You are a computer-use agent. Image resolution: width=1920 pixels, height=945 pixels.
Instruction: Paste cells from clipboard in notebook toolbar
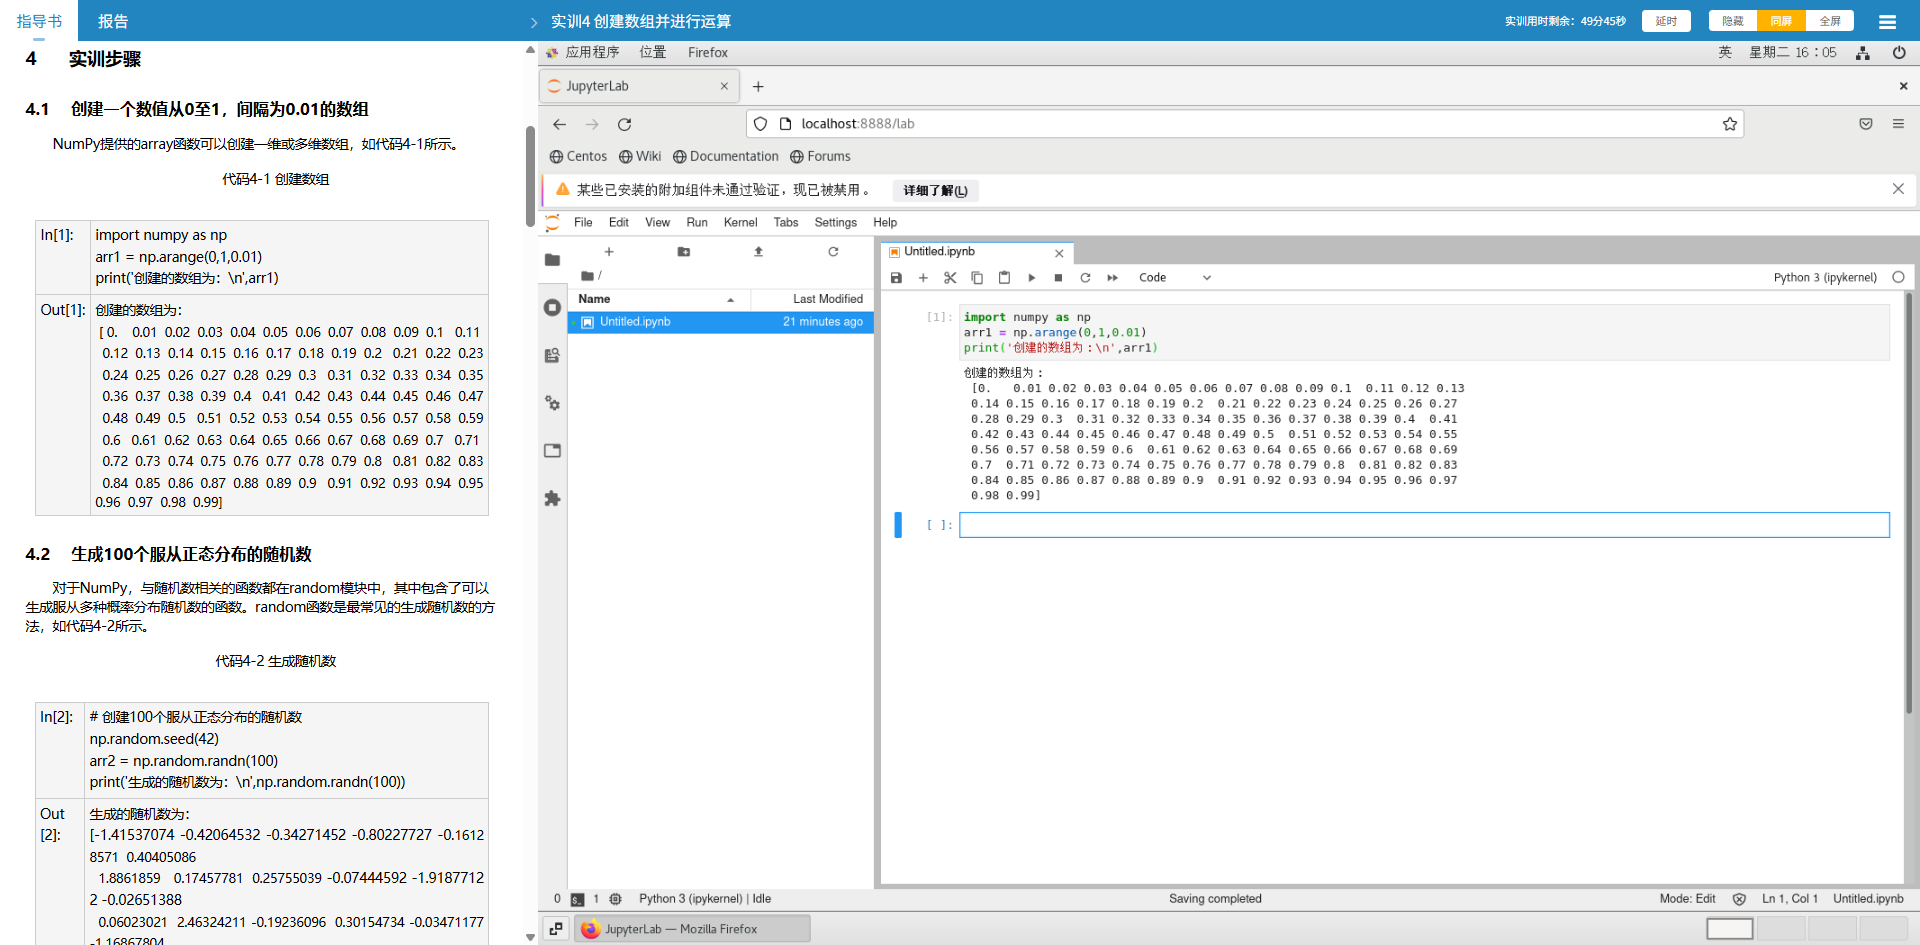tap(1004, 278)
